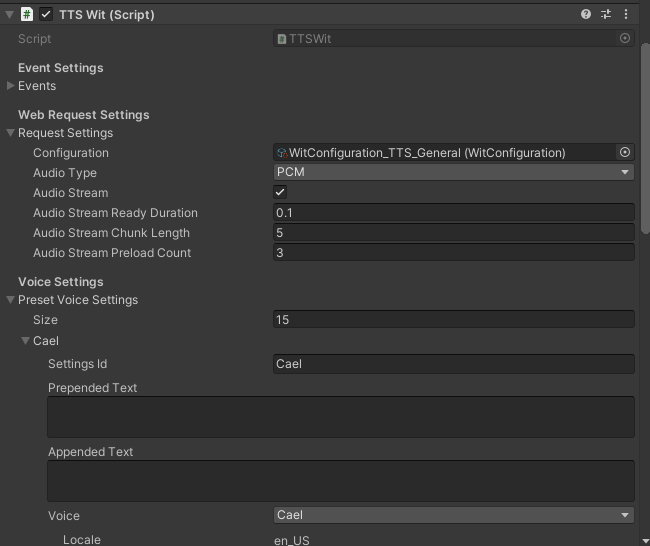Click the Appended Text area
This screenshot has width=650, height=546.
pyautogui.click(x=341, y=481)
